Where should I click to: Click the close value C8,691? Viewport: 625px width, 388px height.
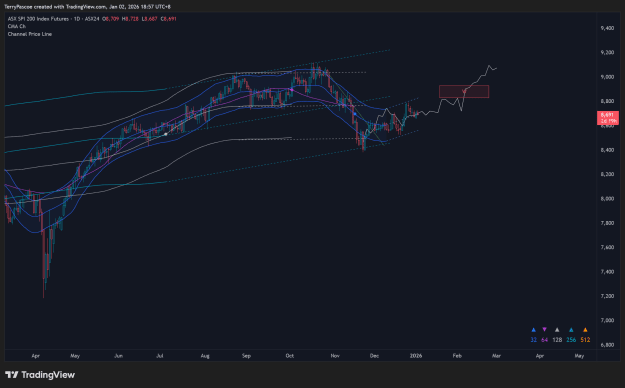coord(169,19)
